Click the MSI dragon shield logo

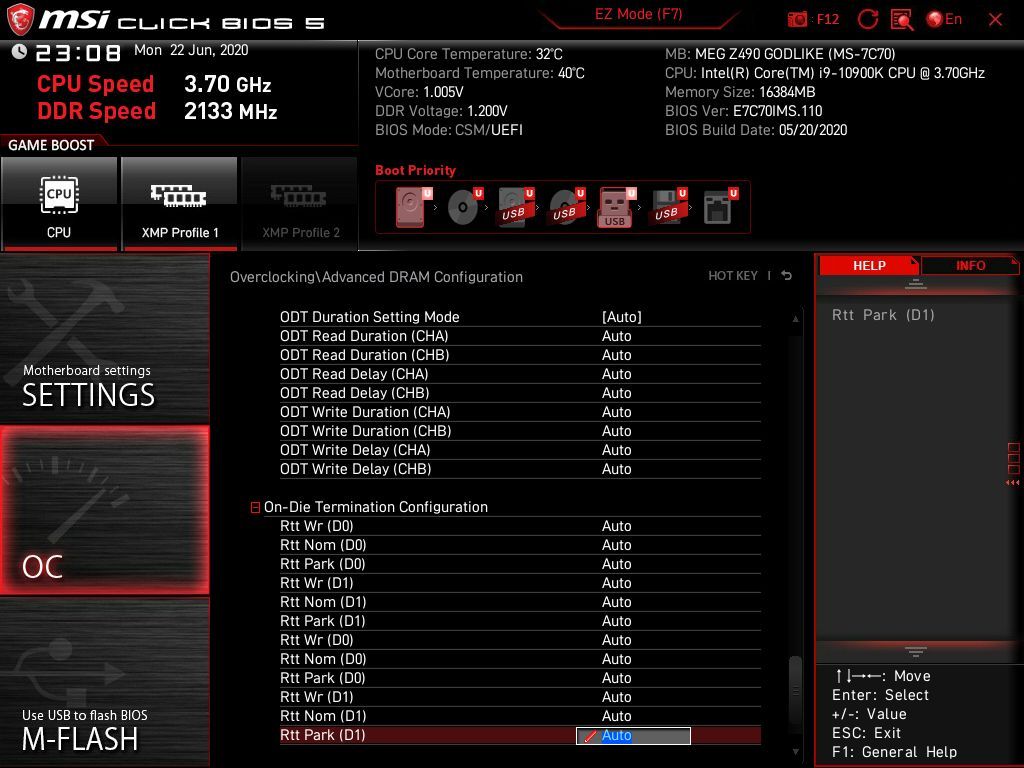point(20,19)
